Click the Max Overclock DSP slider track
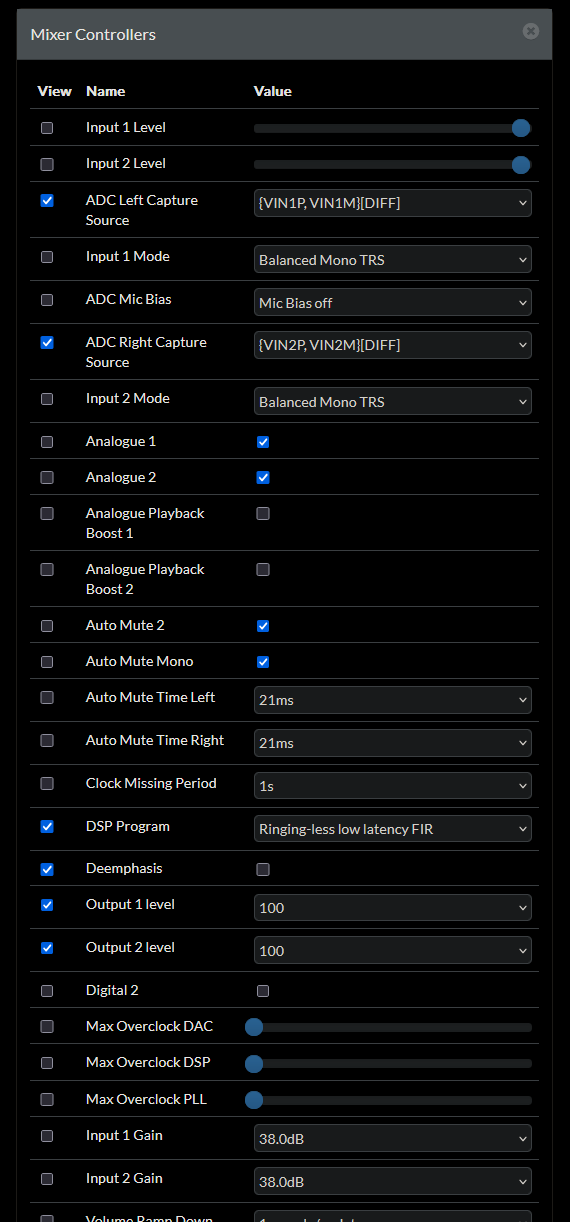The height and width of the screenshot is (1222, 570). 393,1063
